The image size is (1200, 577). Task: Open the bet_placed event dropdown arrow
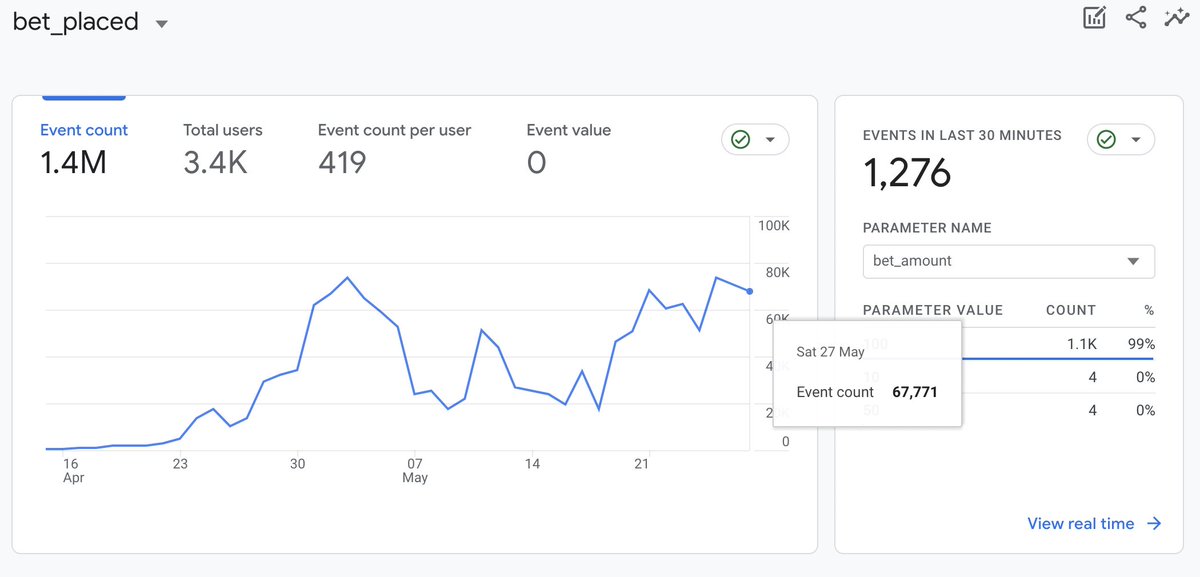coord(162,24)
